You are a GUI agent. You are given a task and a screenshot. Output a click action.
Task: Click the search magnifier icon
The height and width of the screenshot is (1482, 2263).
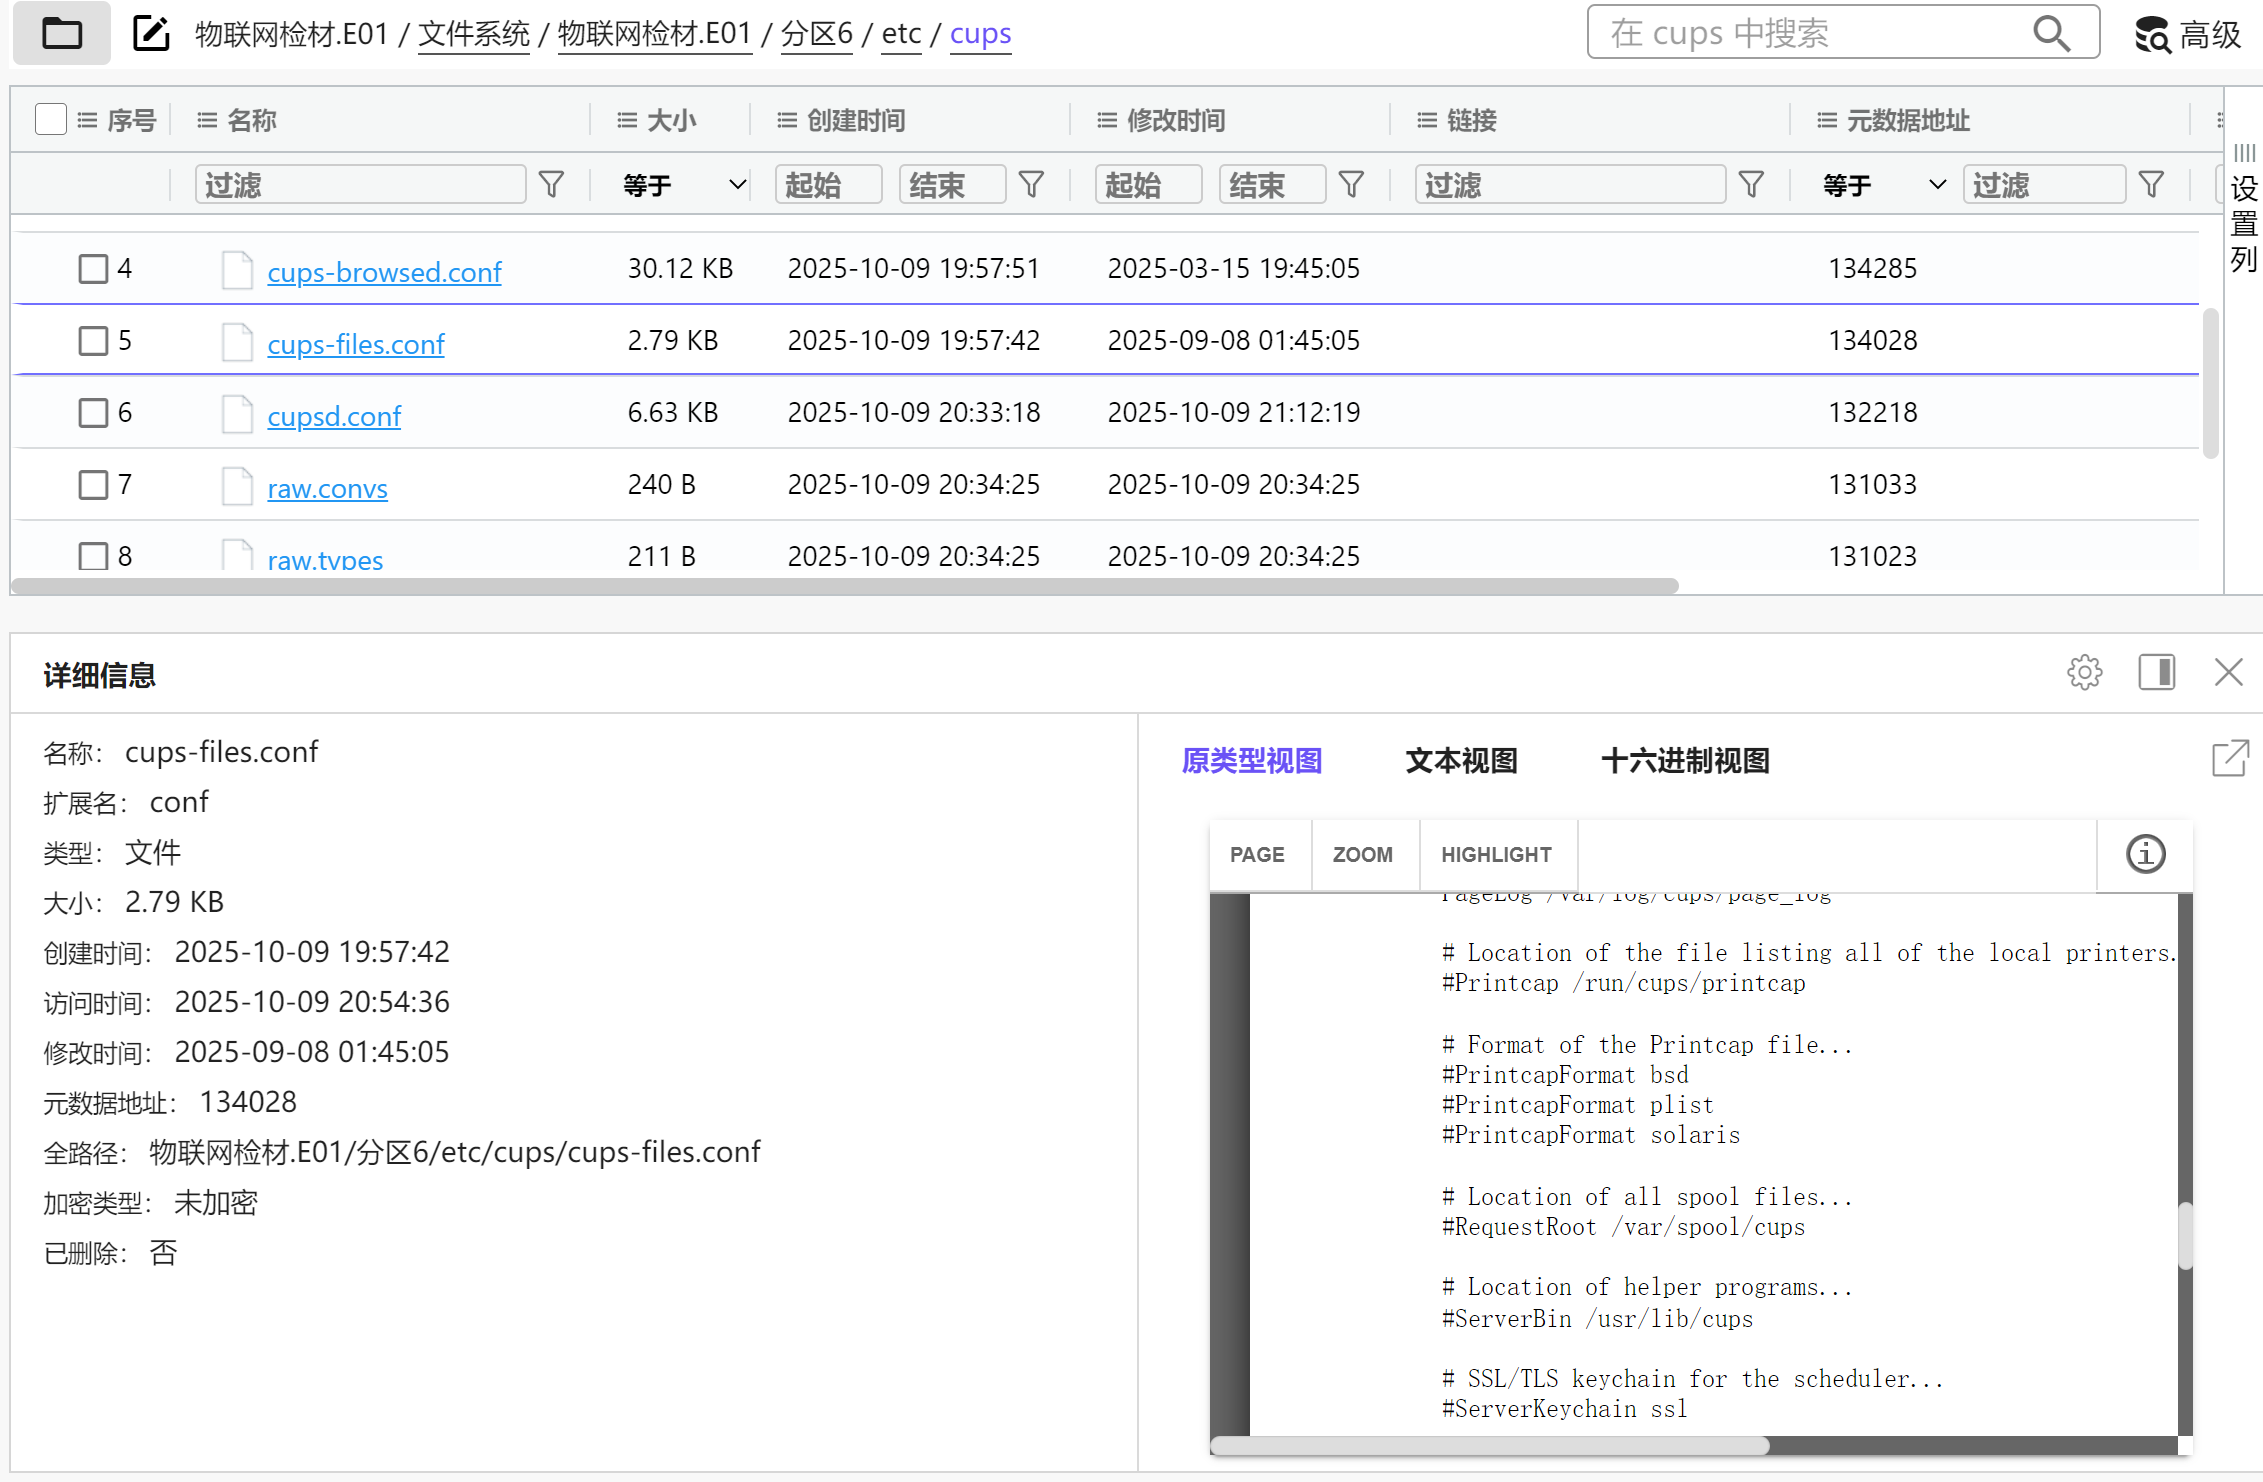click(x=2051, y=34)
